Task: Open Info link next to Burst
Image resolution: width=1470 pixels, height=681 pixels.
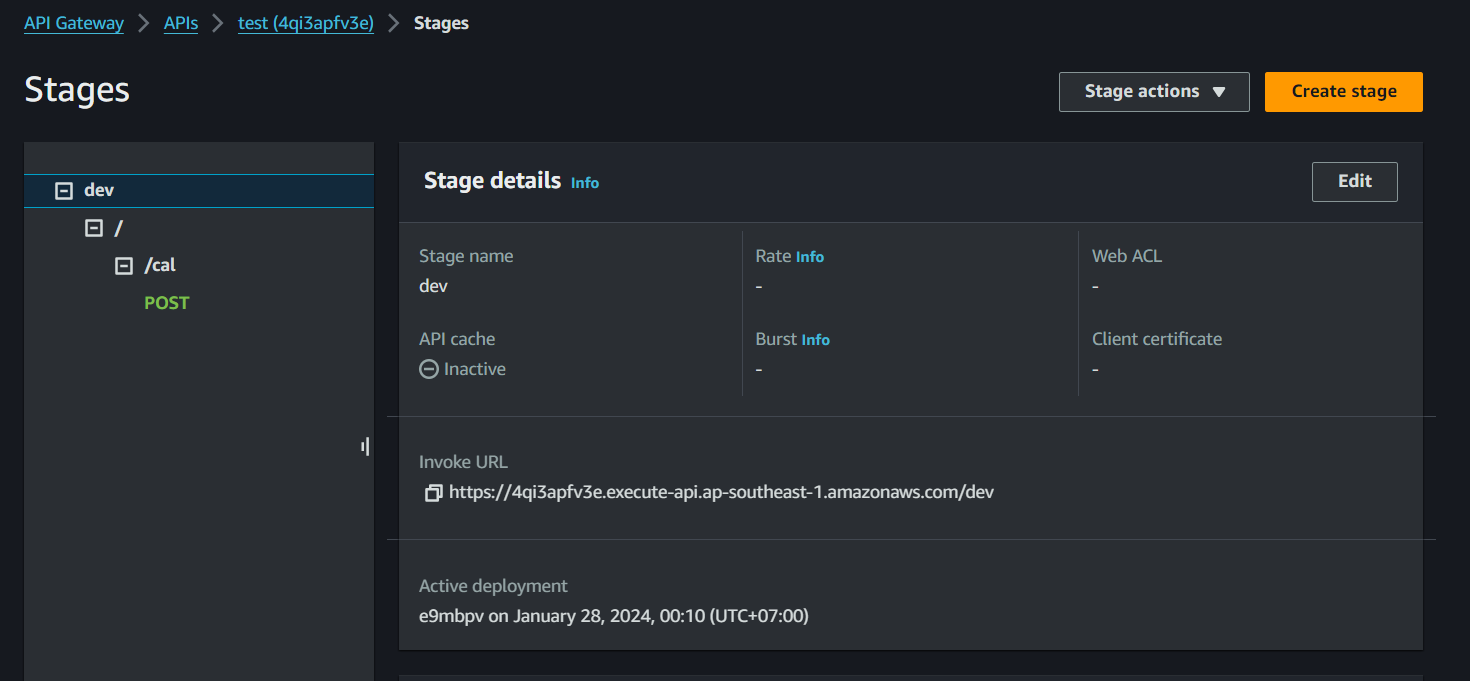Action: (x=815, y=340)
